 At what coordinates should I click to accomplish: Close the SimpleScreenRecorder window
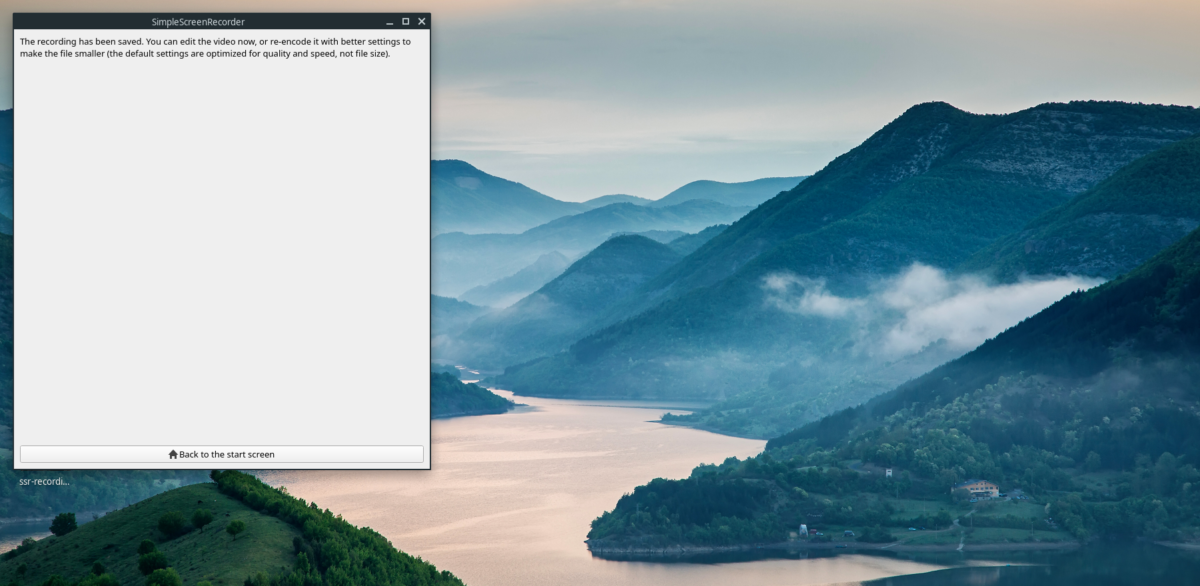tap(422, 21)
